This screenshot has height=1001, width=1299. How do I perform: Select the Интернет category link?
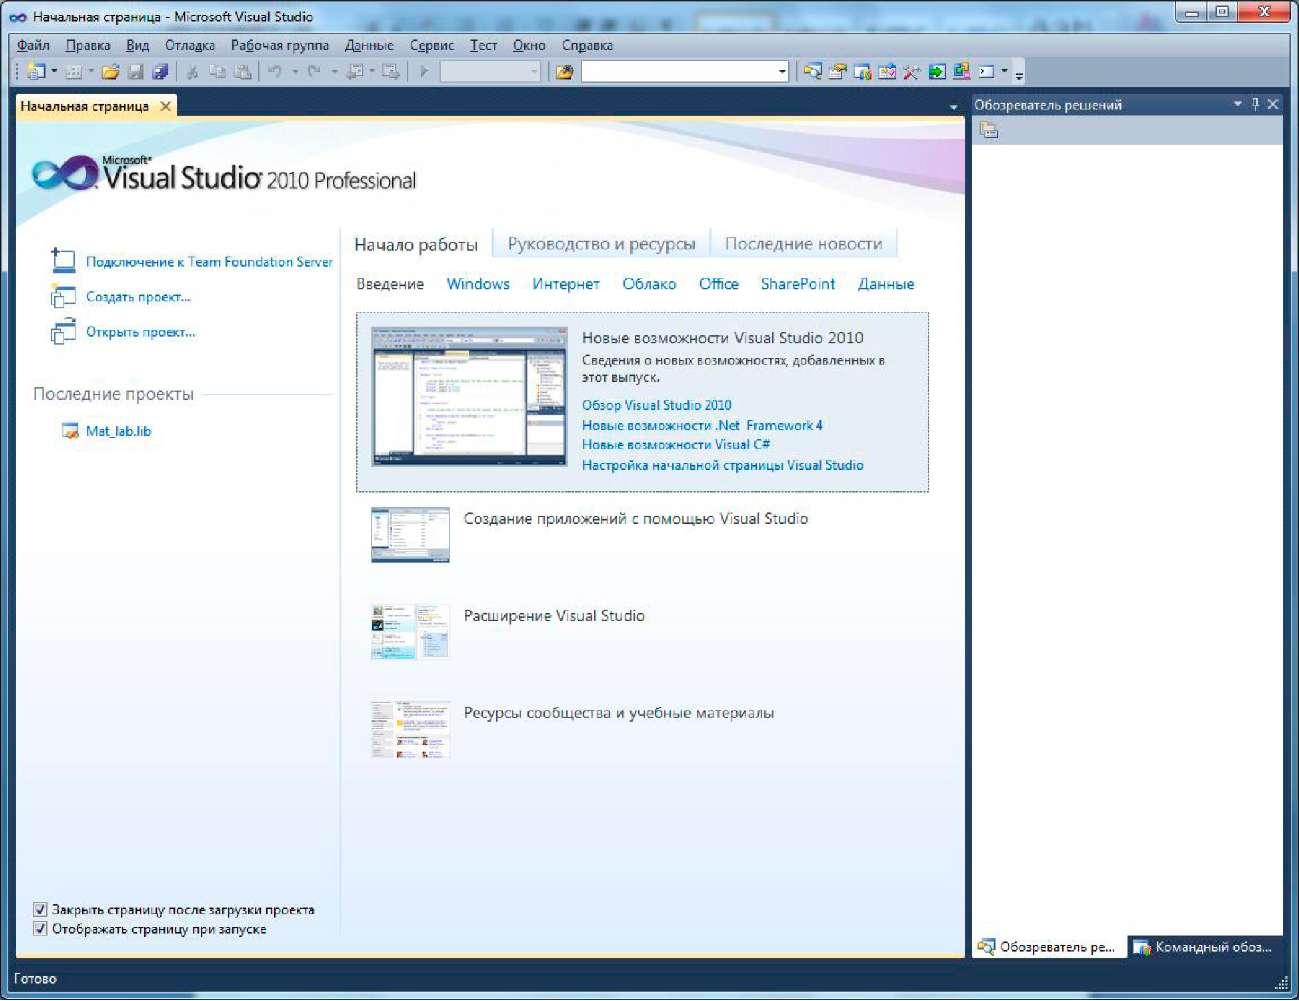566,284
